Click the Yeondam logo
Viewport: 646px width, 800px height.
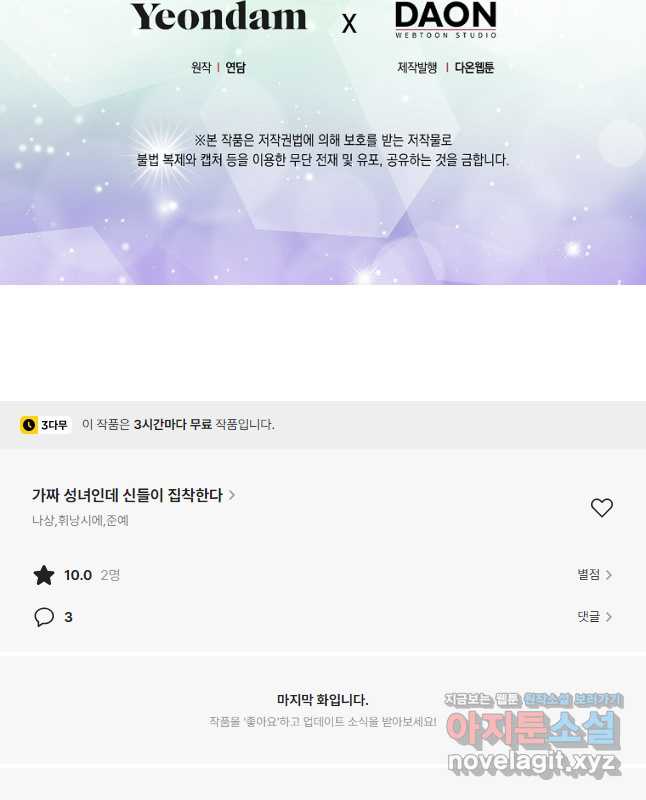tap(219, 16)
